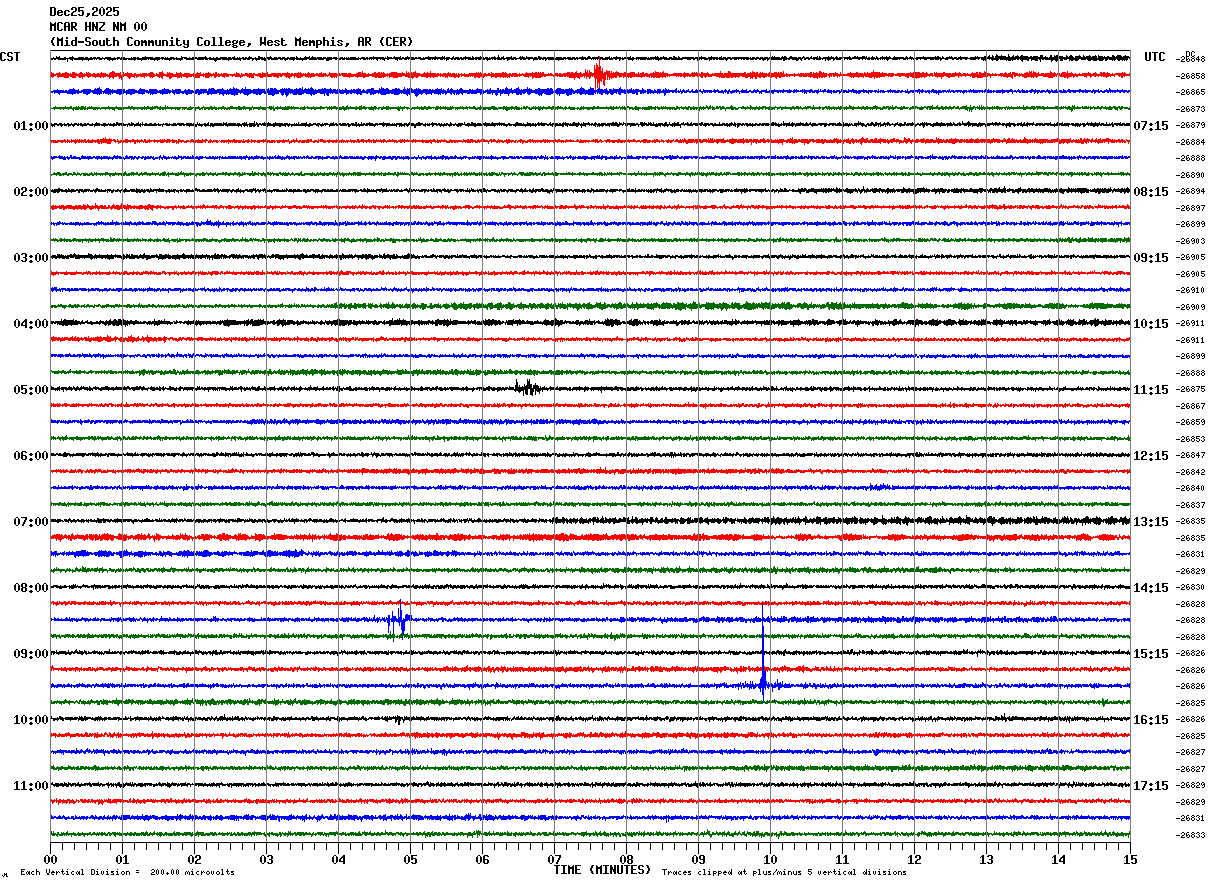
Task: Click DC offset value -26890
Action: [1191, 175]
